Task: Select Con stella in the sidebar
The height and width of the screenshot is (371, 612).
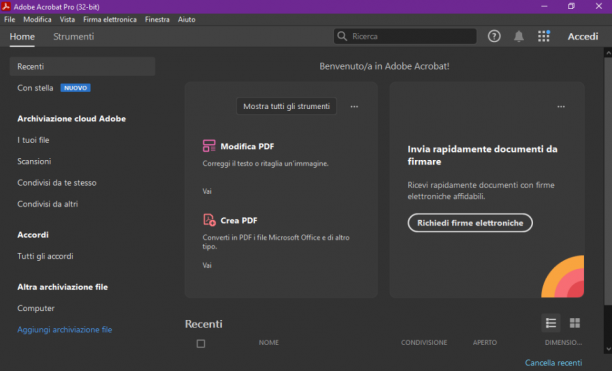Action: click(x=35, y=88)
